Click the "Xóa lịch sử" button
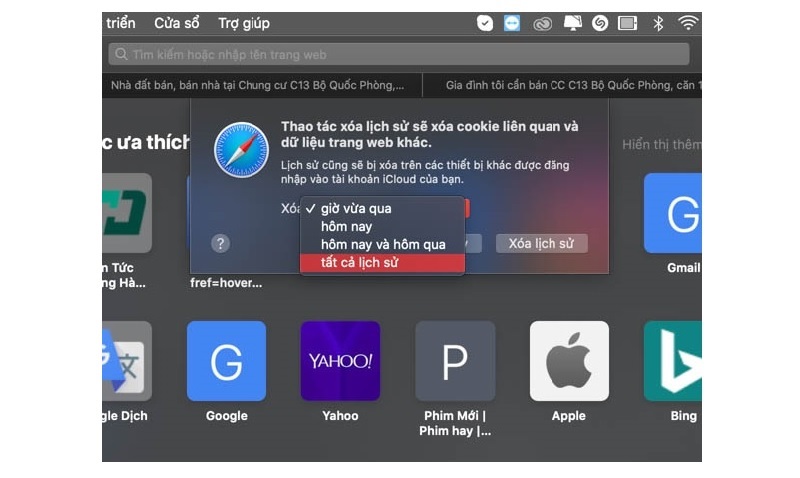This screenshot has height=478, width=800. (x=541, y=243)
